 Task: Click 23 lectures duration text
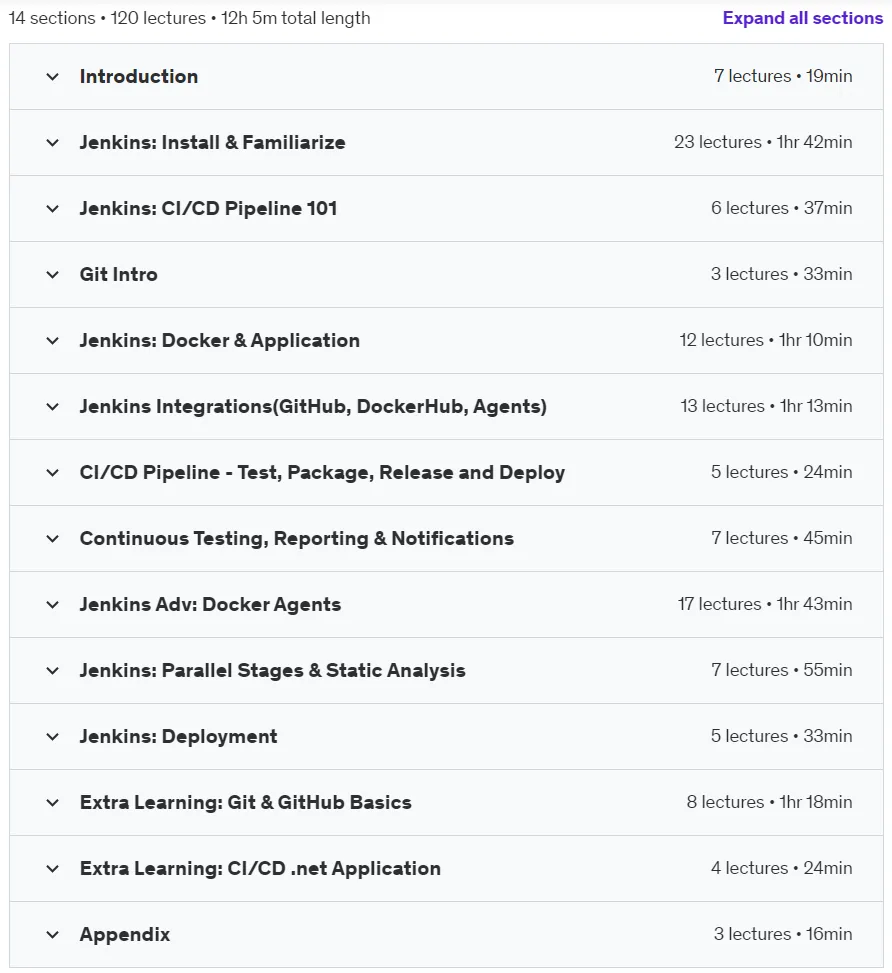pyautogui.click(x=763, y=142)
